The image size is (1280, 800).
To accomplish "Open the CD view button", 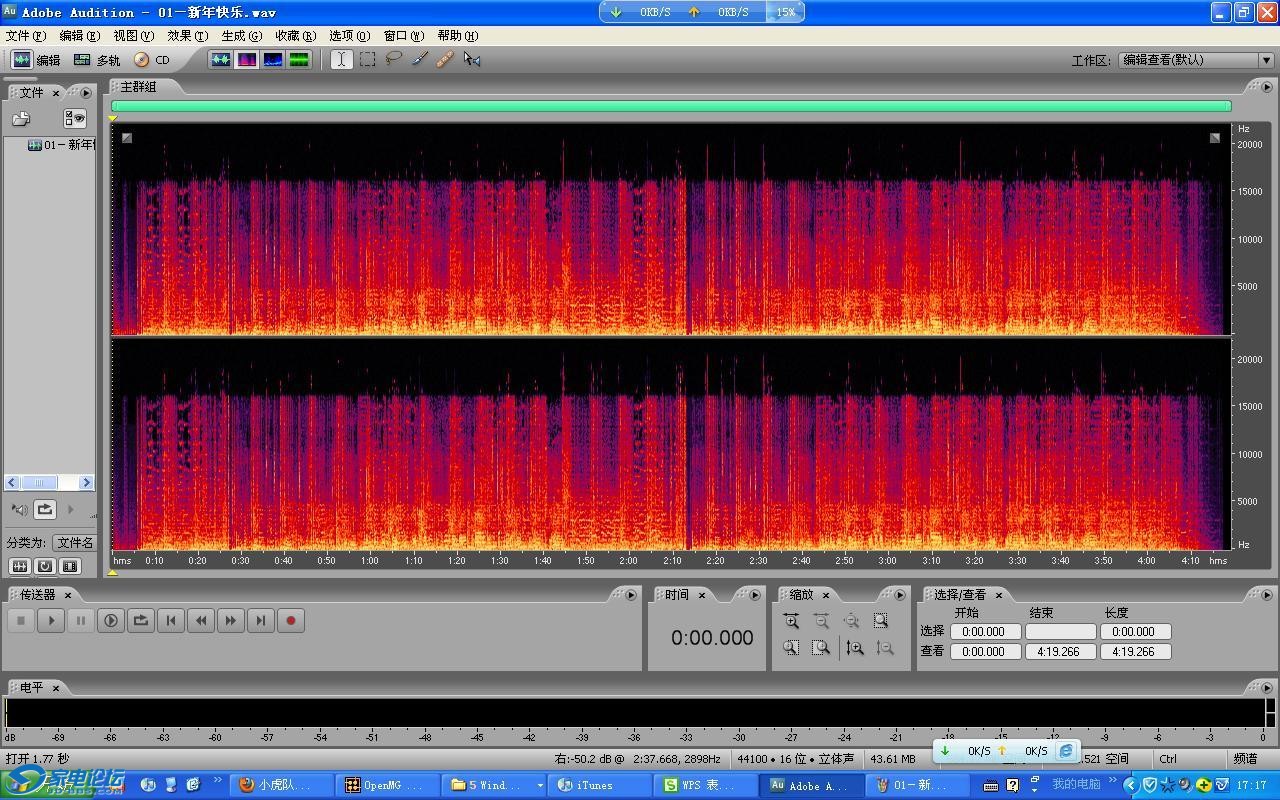I will click(x=152, y=60).
